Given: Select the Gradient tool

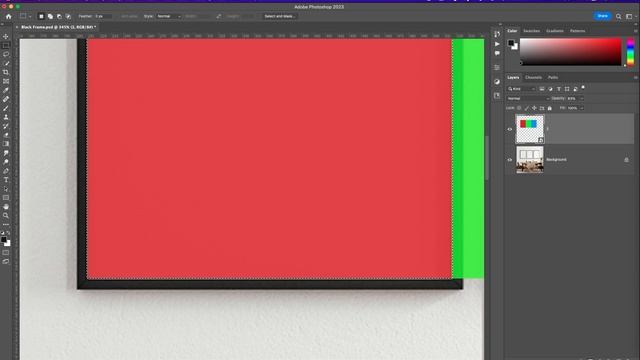Looking at the screenshot, I should tap(6, 144).
